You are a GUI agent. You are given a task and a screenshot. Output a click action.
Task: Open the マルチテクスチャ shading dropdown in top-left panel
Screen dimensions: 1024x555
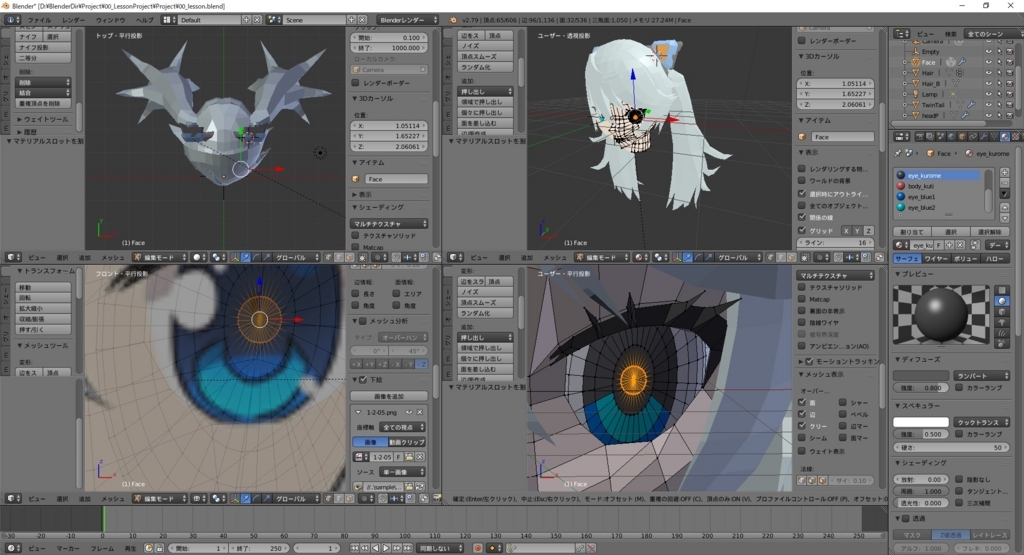pos(389,223)
